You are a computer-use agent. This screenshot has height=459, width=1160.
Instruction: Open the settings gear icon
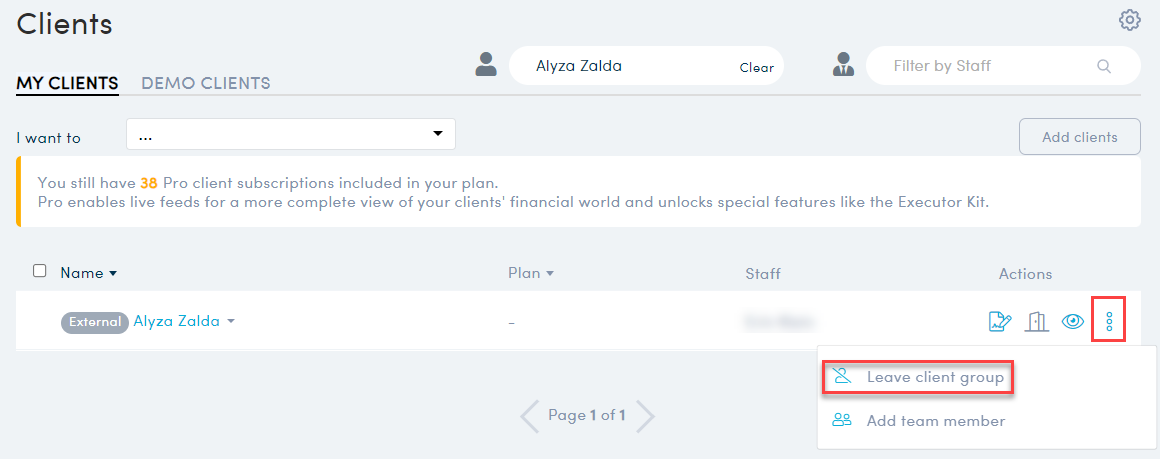(x=1129, y=20)
